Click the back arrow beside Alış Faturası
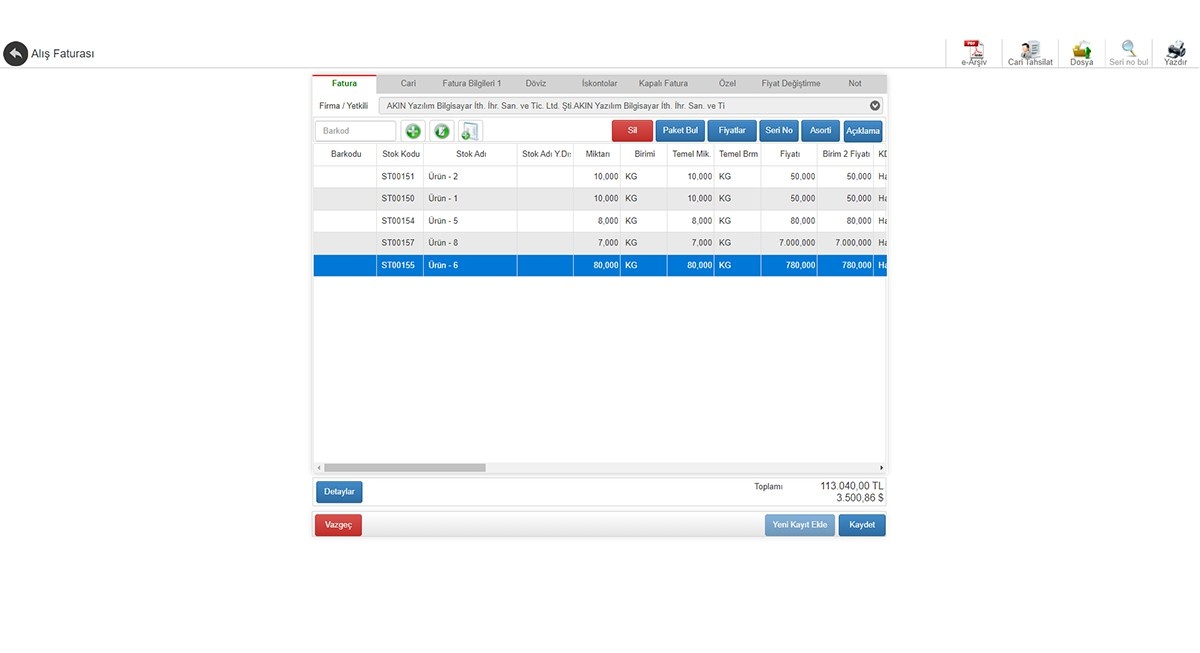Screen dimensions: 1200x653 (15, 53)
